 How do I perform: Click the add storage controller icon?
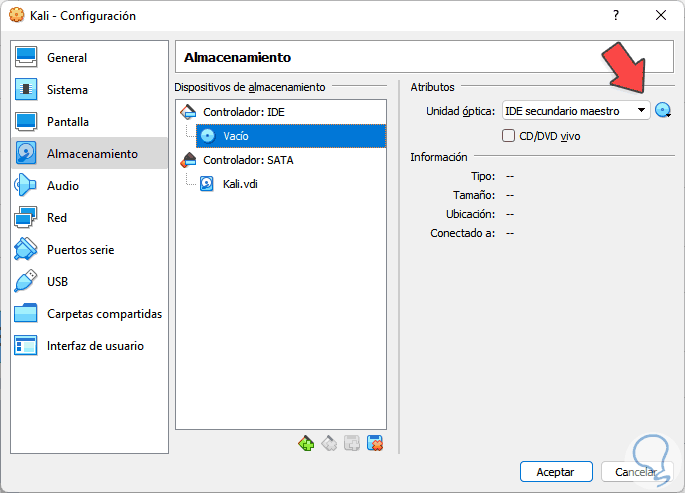tap(306, 444)
